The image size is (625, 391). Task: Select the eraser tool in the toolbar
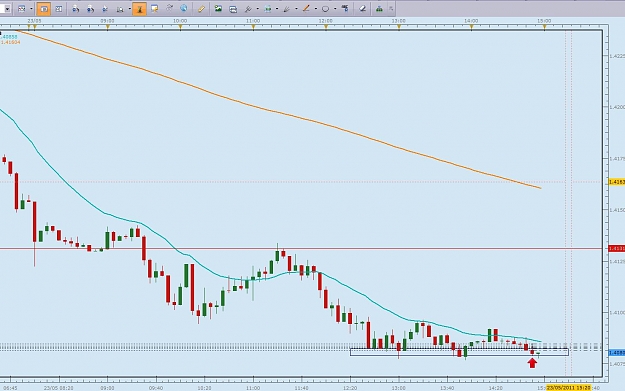pyautogui.click(x=362, y=8)
